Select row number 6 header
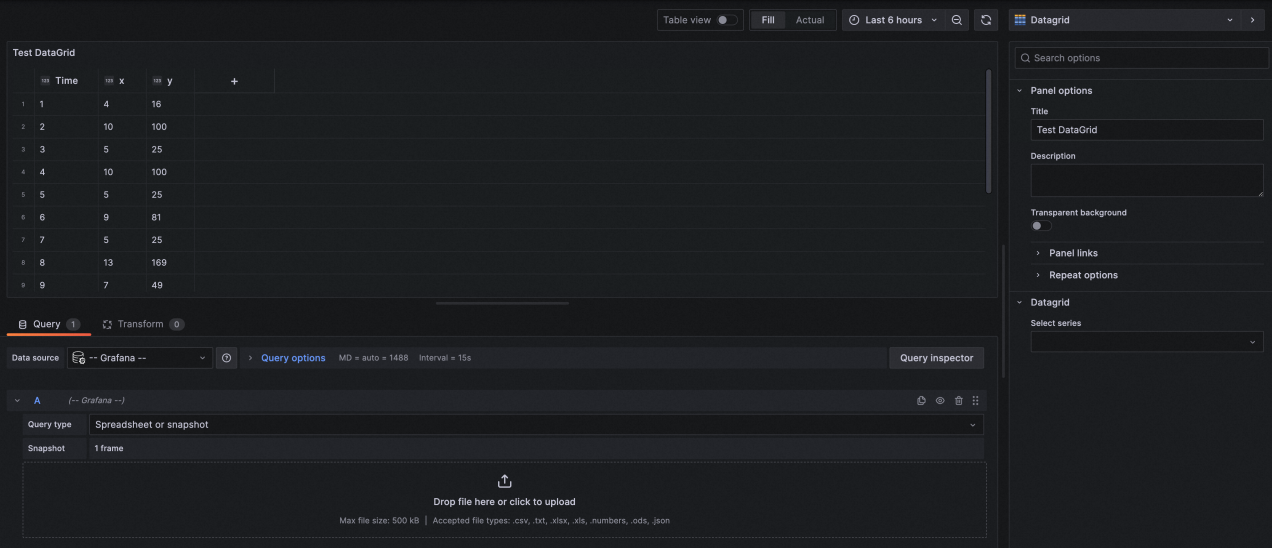The height and width of the screenshot is (548, 1272). point(22,217)
